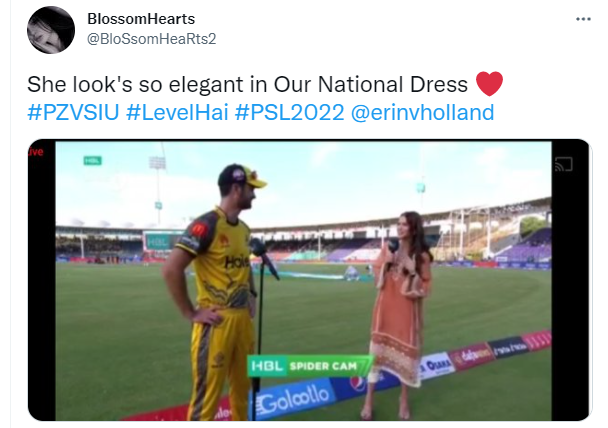608x428 pixels.
Task: Open the #PSL2022 hashtag link
Action: [289, 112]
